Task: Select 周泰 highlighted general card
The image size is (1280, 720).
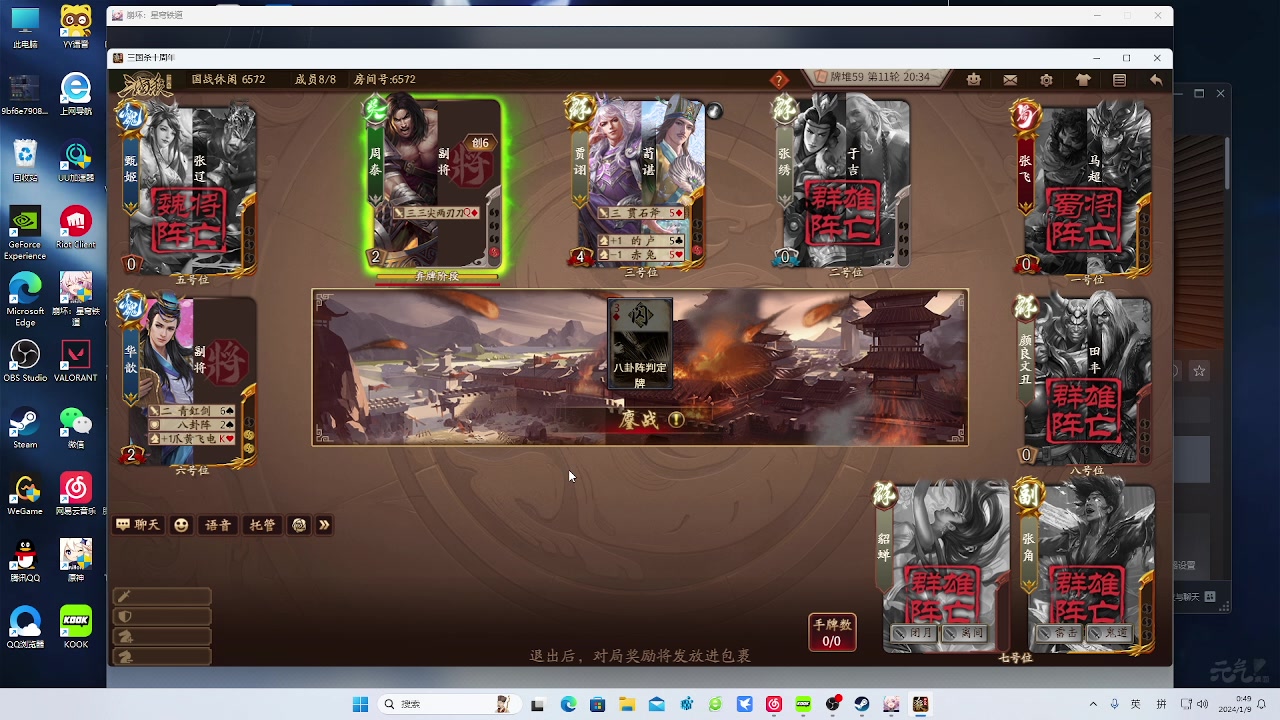Action: point(434,184)
